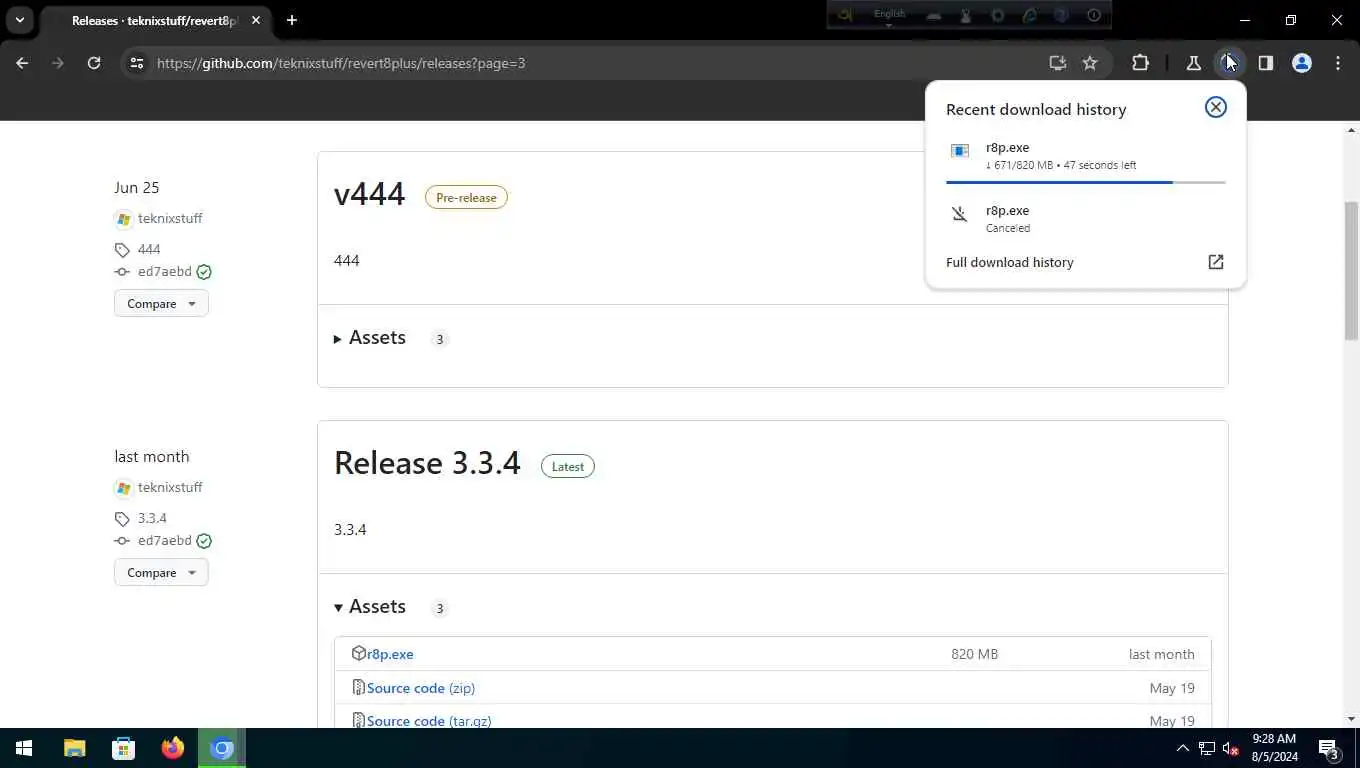Show hidden system tray icons

coord(1182,748)
